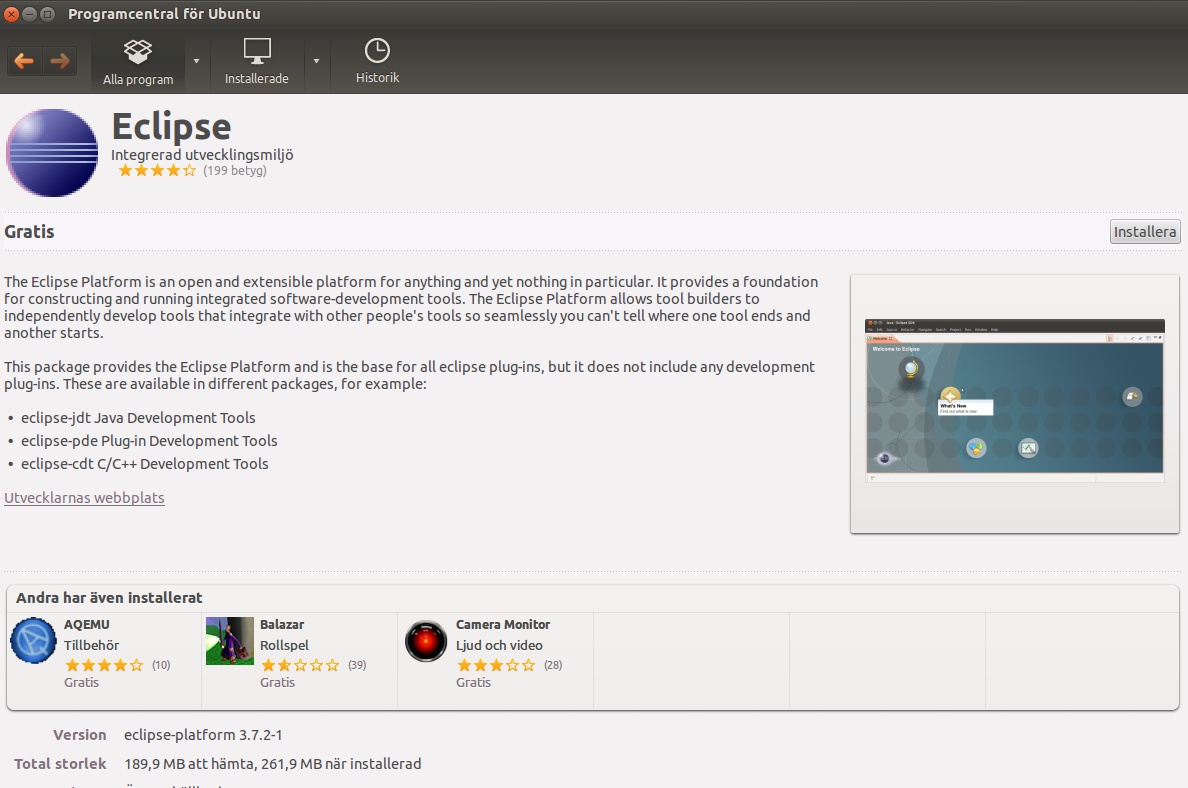Open the Alla program section

(x=138, y=62)
